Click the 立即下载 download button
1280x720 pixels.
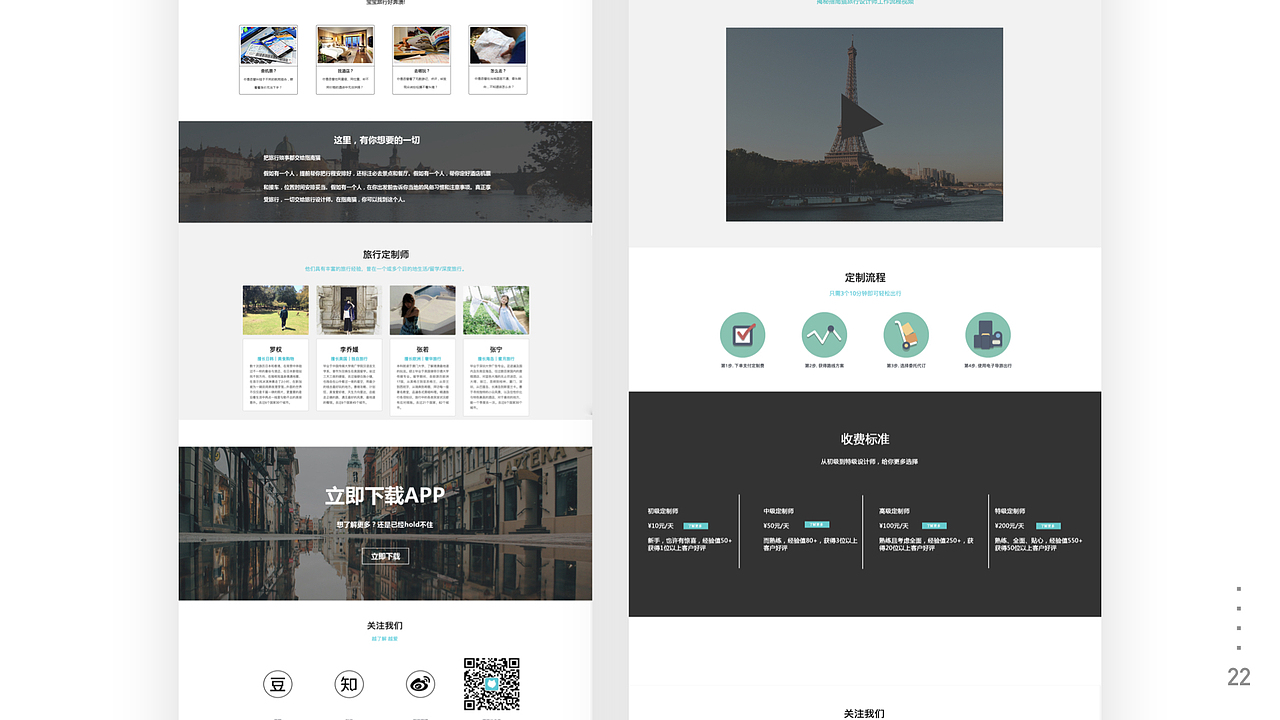(385, 556)
